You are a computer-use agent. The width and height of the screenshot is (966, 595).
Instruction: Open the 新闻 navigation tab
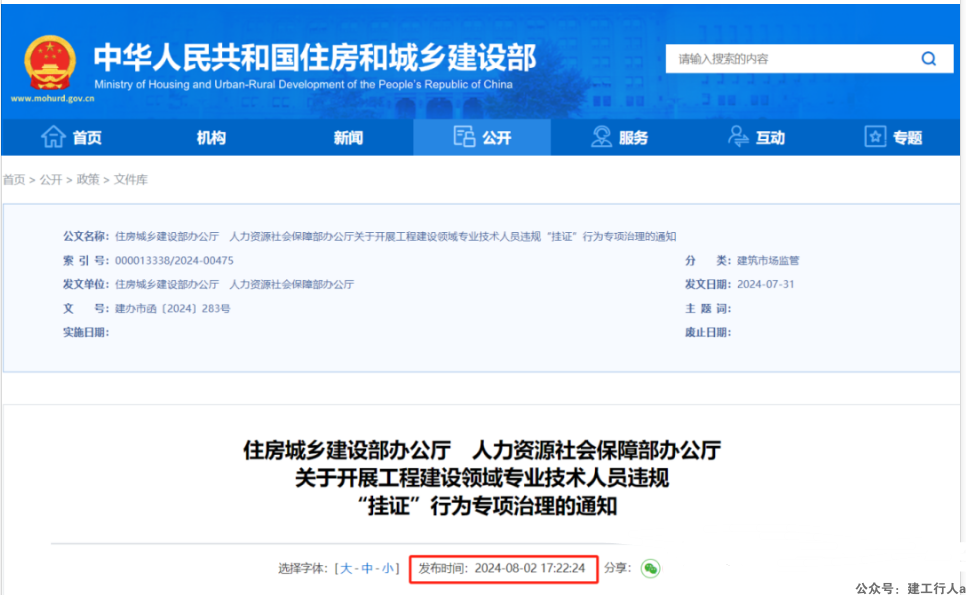pos(348,137)
